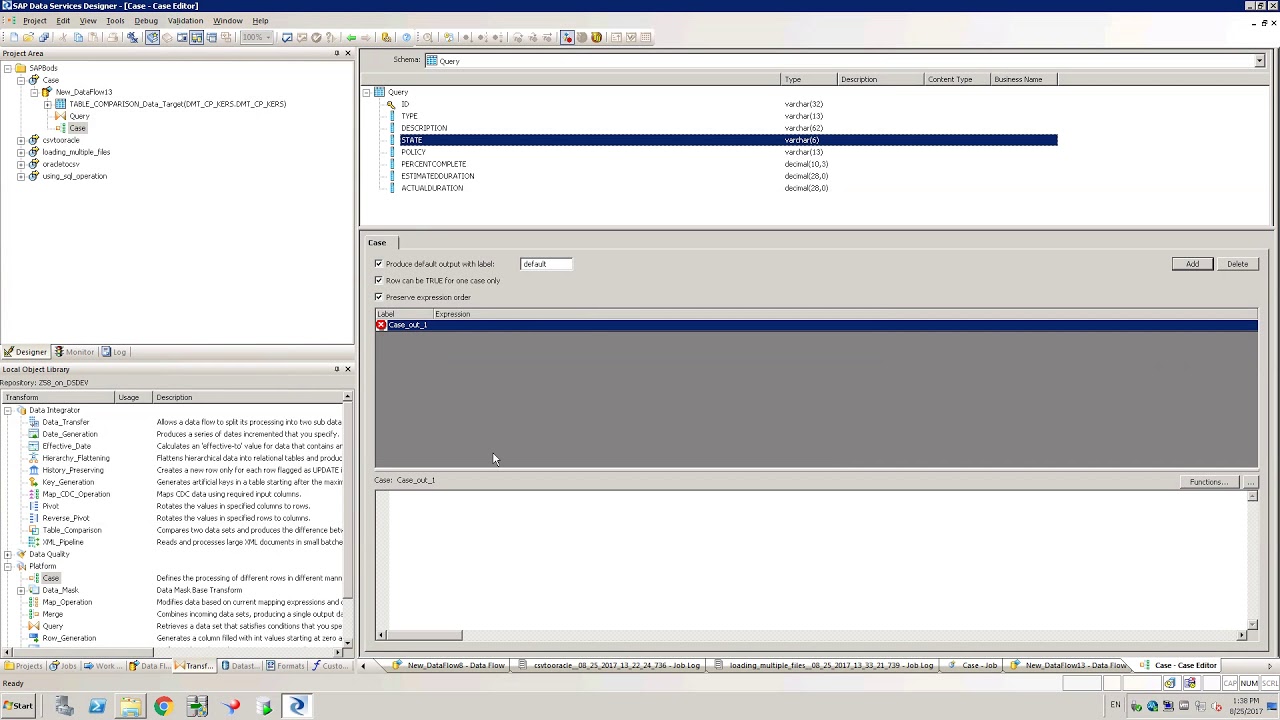Open Windows Explorer folder in taskbar
This screenshot has height=720, width=1280.
[130, 707]
